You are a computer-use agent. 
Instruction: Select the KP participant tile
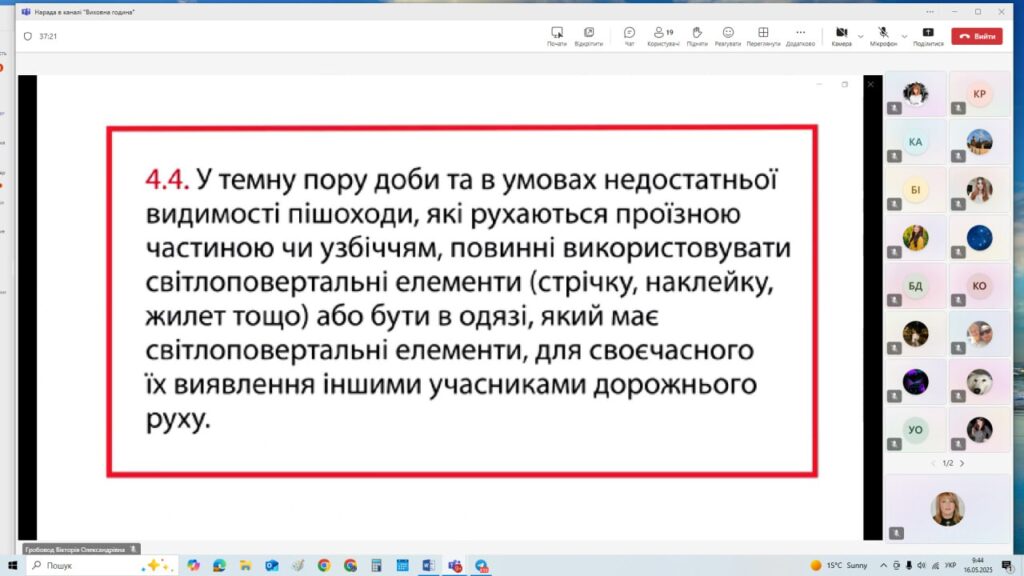tap(979, 95)
